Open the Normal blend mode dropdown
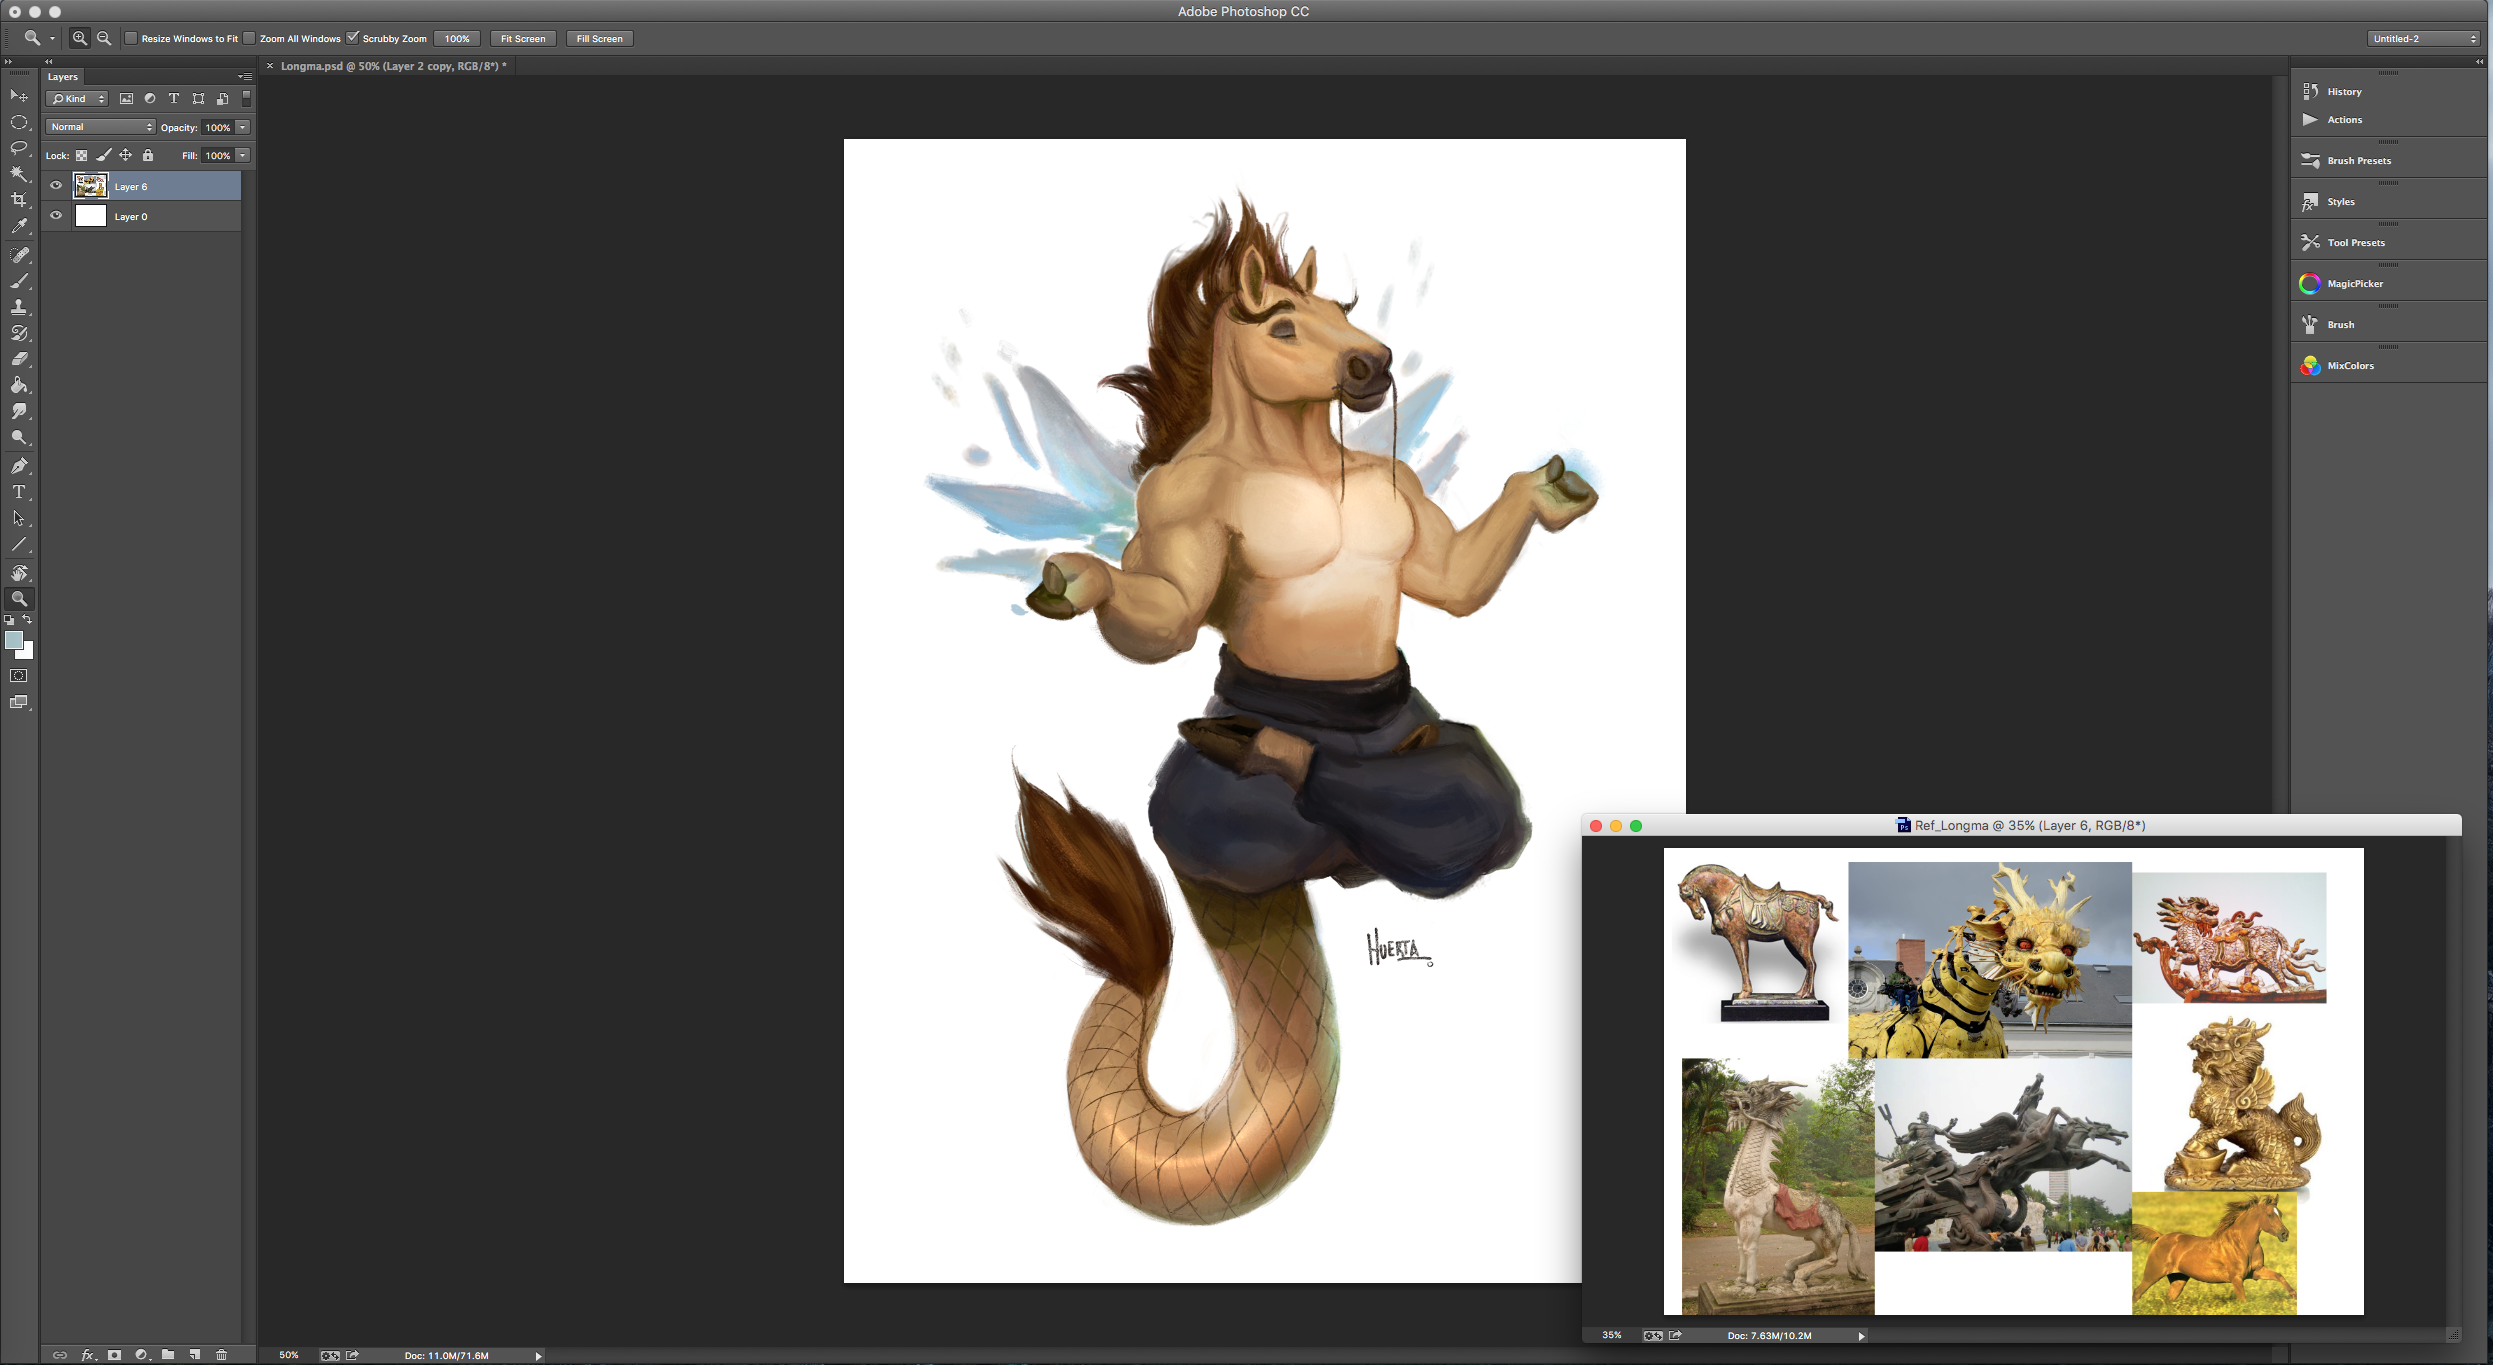 pos(101,127)
